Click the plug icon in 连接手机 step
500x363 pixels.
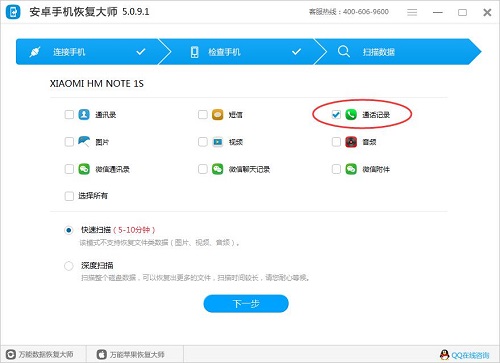coord(35,52)
